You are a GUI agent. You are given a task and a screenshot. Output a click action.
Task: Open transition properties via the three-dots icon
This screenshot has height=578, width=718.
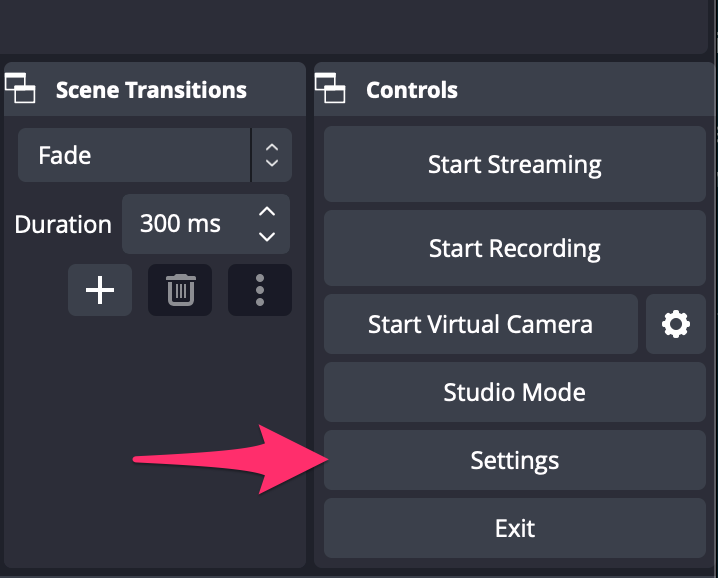[260, 290]
